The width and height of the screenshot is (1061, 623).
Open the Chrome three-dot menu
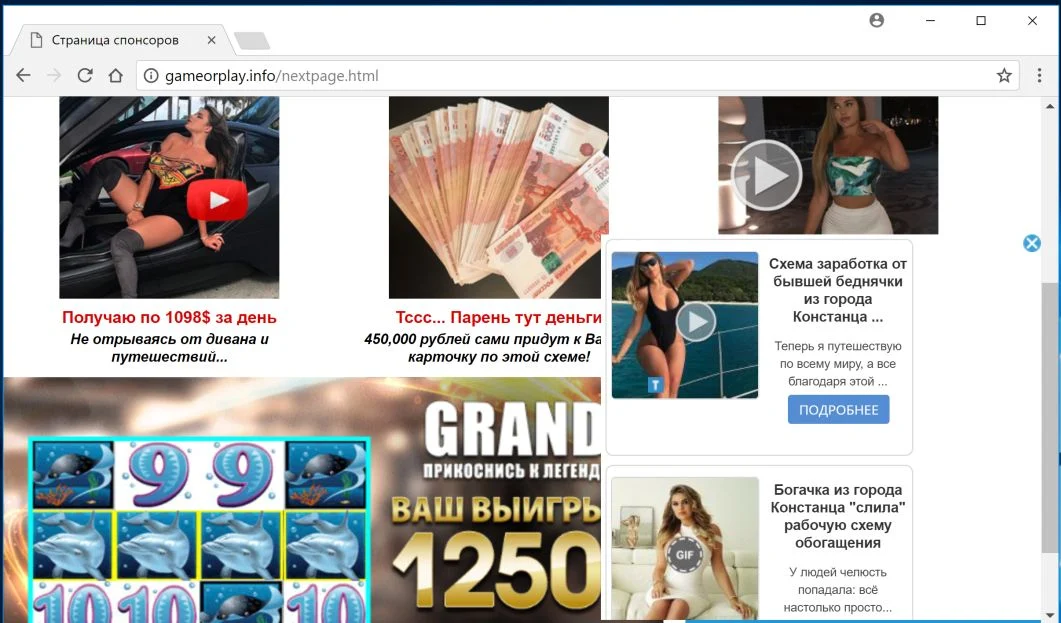[x=1039, y=75]
